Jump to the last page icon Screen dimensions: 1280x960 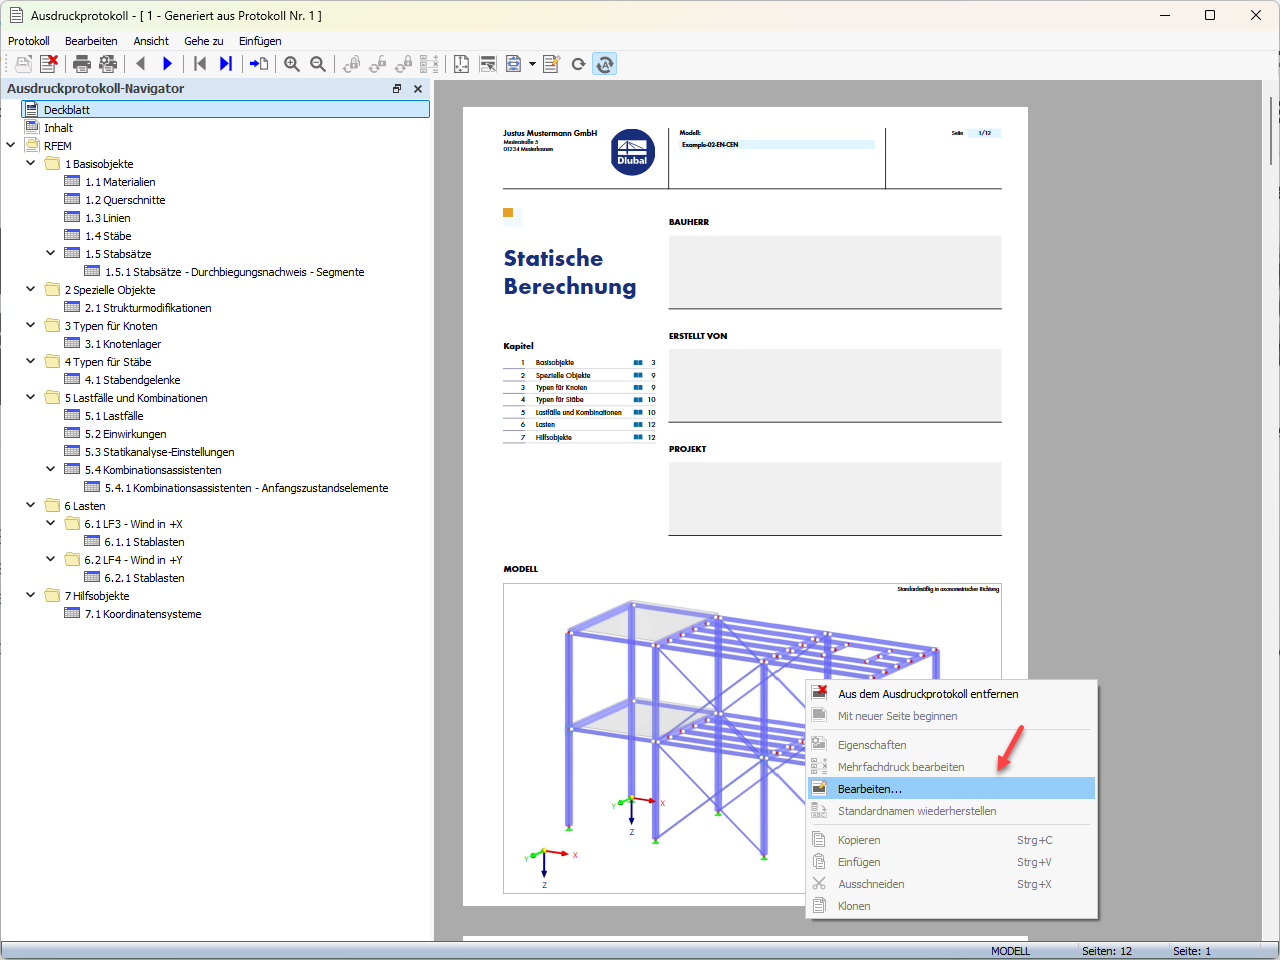point(226,64)
